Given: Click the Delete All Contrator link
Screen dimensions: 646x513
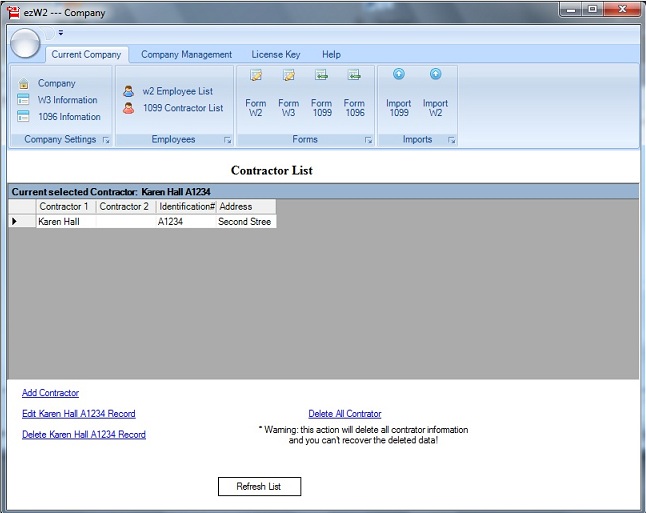Looking at the screenshot, I should pyautogui.click(x=344, y=414).
